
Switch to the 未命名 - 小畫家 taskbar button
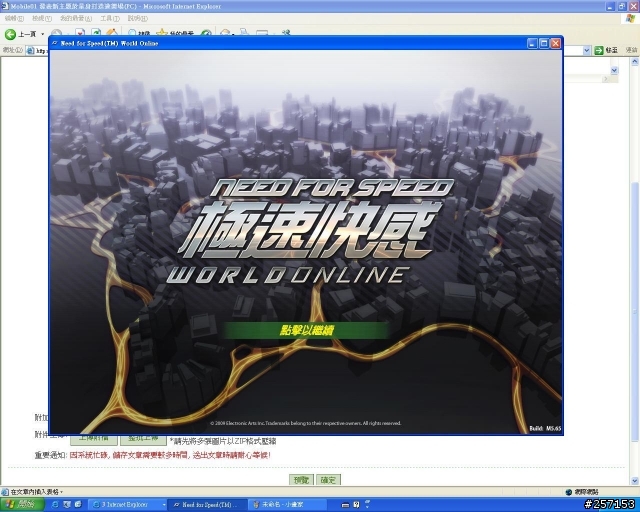288,505
